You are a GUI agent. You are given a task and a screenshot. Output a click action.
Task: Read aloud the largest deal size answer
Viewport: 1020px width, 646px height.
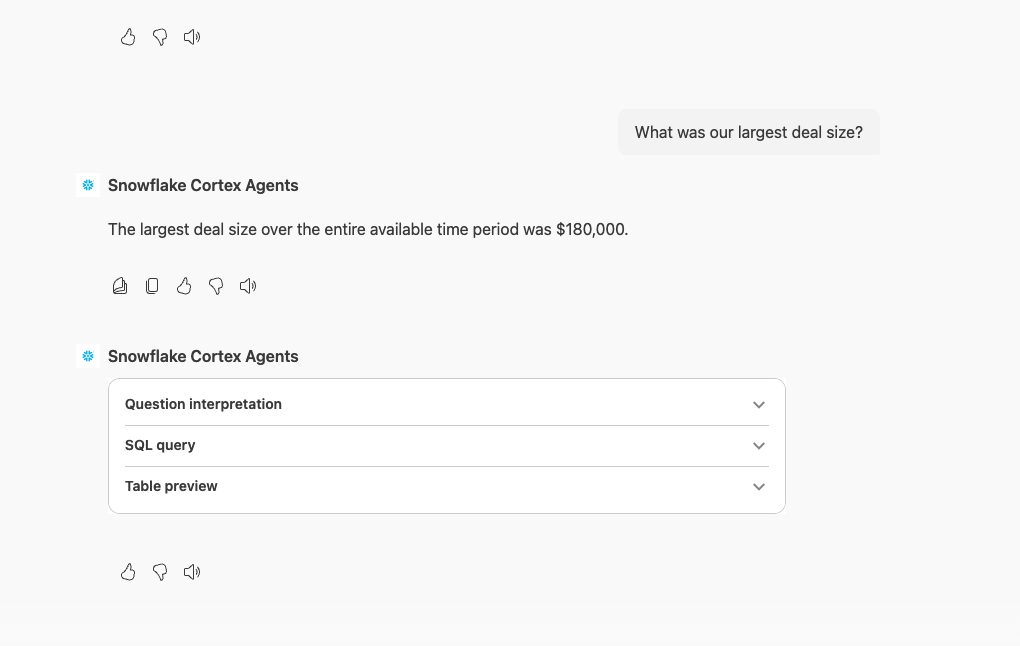(248, 286)
